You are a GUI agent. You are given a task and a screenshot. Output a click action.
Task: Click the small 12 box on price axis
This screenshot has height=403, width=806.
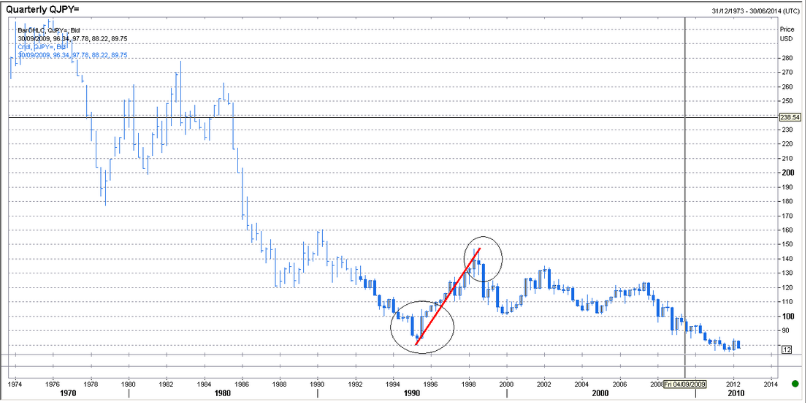point(788,347)
